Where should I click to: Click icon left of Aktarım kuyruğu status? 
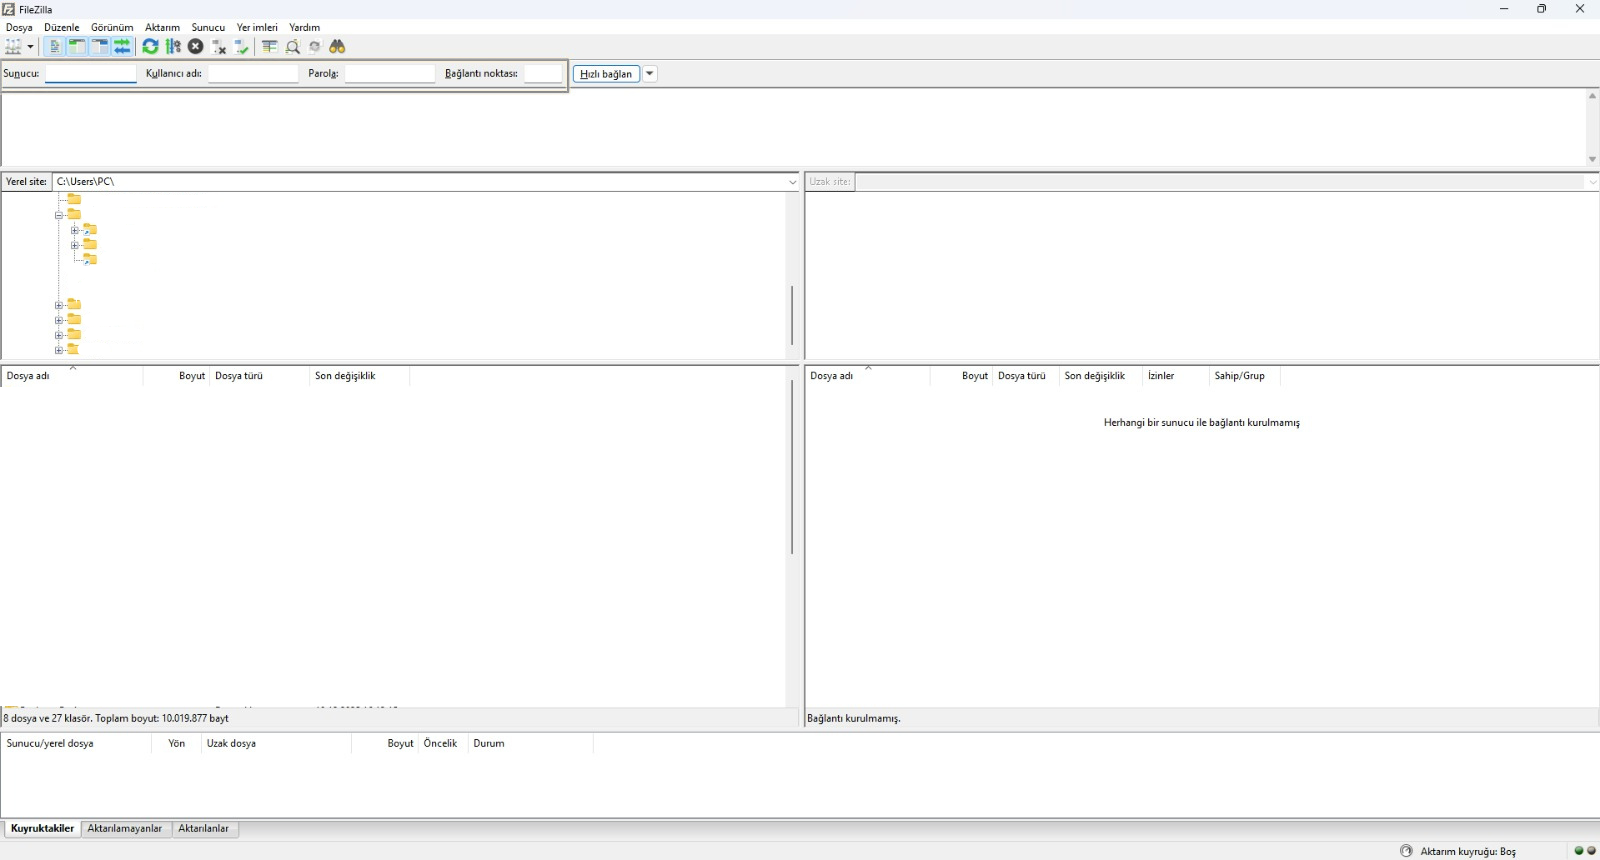pos(1406,851)
